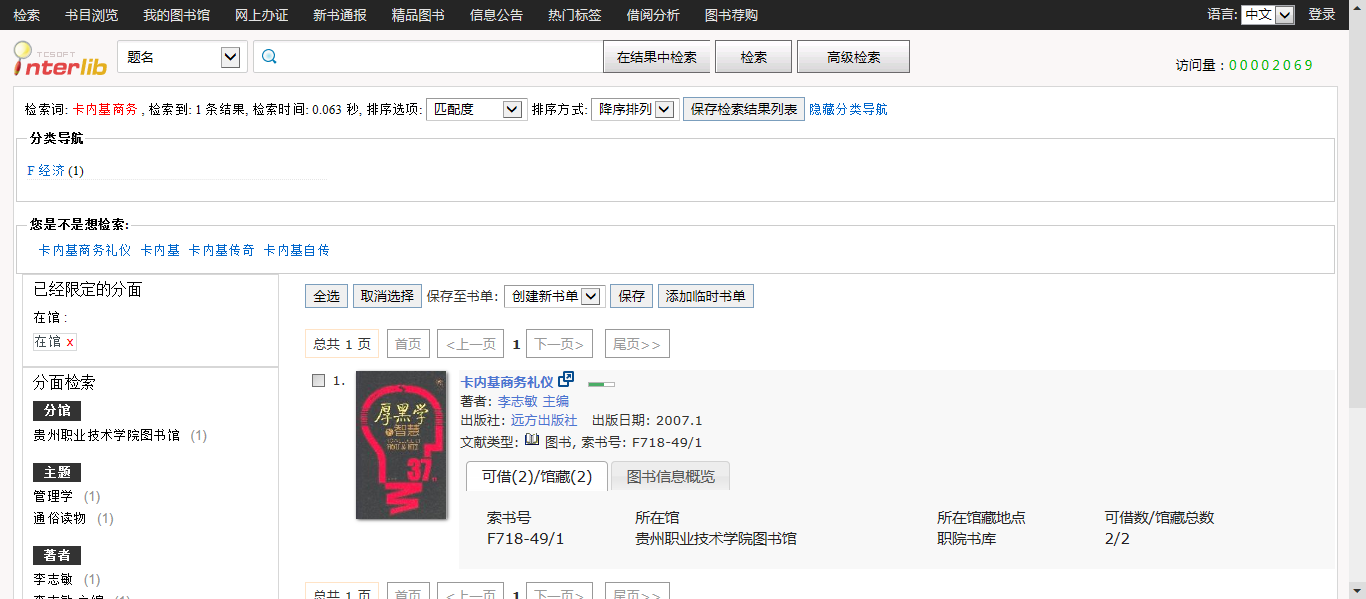Click the 厚黑学 book cover thumbnail
Image resolution: width=1366 pixels, height=599 pixels.
[401, 445]
